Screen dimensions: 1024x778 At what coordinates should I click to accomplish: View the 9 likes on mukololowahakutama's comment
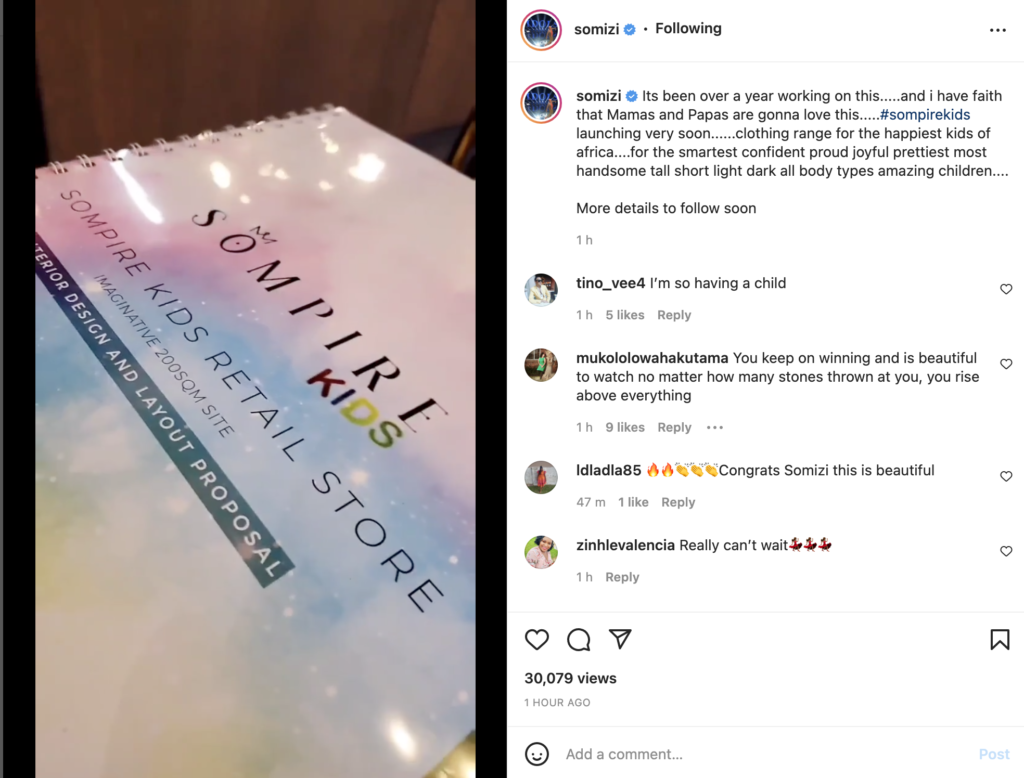pyautogui.click(x=624, y=427)
